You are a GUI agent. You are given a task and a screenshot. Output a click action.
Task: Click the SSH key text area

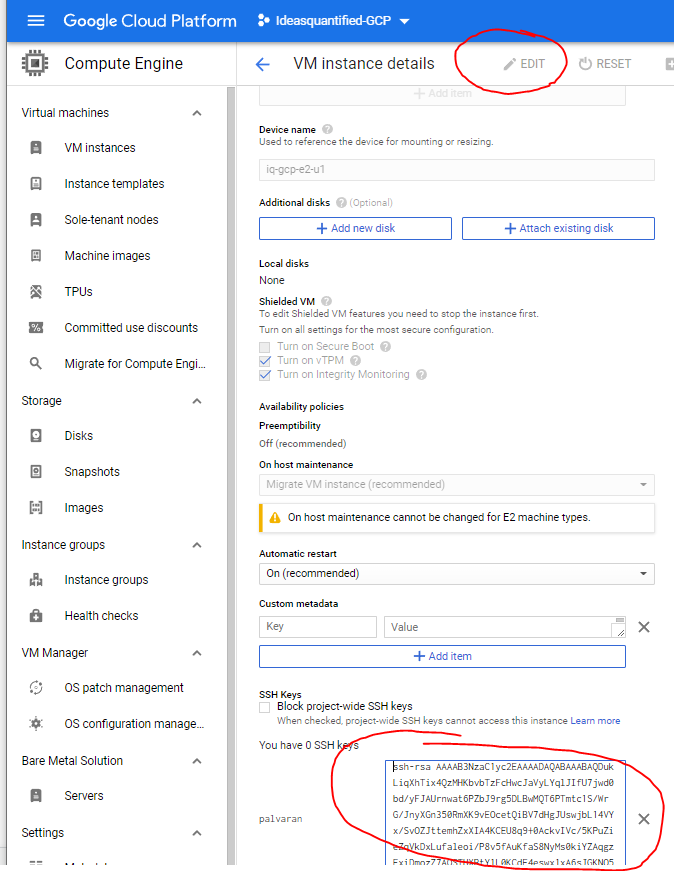tap(505, 812)
